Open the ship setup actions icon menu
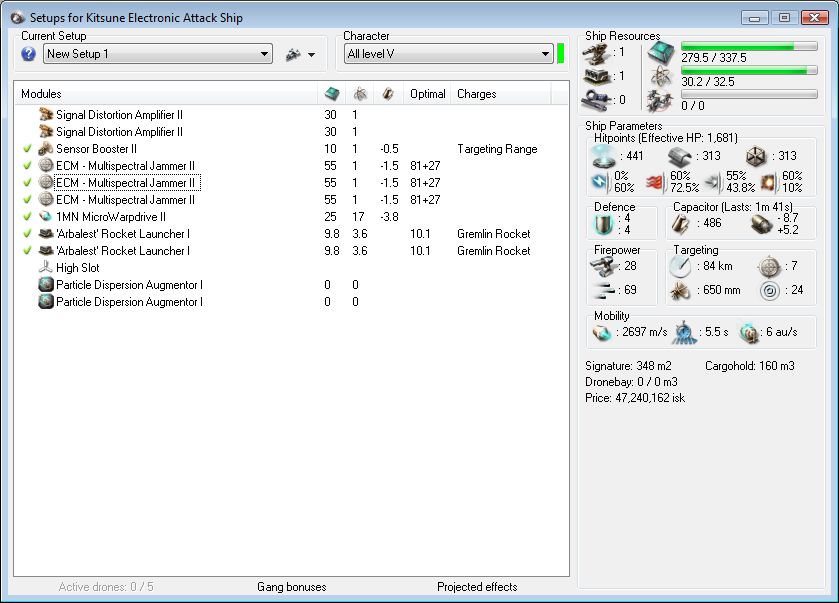 coord(300,54)
